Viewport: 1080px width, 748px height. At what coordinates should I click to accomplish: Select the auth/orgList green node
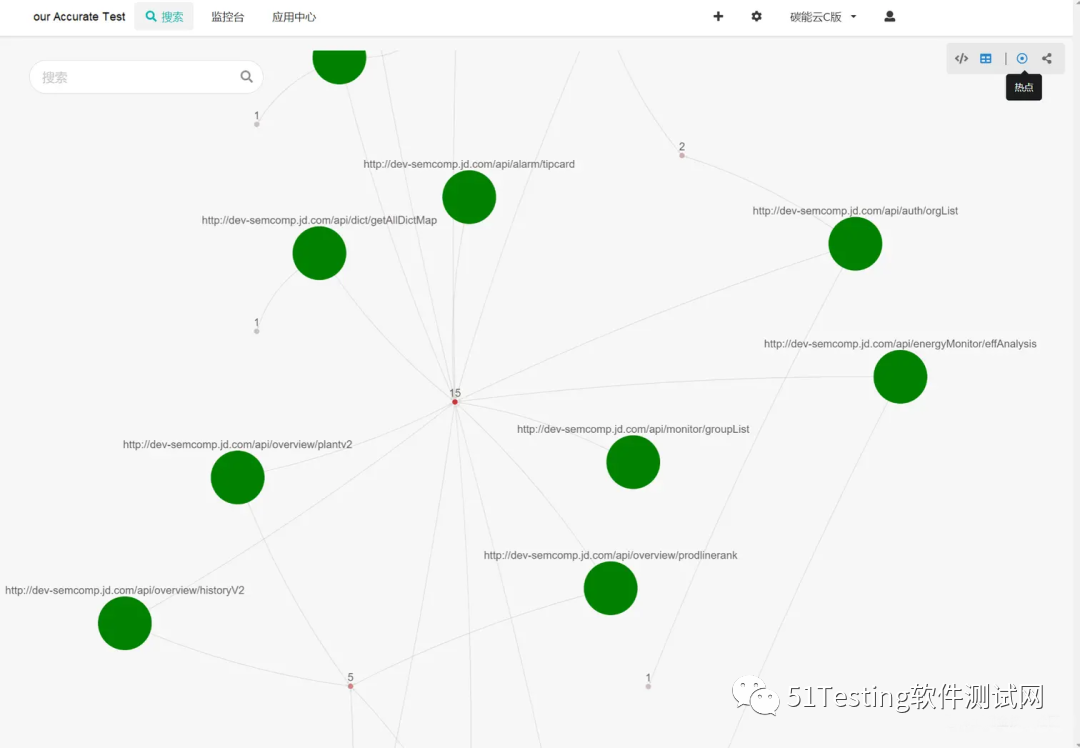click(x=855, y=244)
